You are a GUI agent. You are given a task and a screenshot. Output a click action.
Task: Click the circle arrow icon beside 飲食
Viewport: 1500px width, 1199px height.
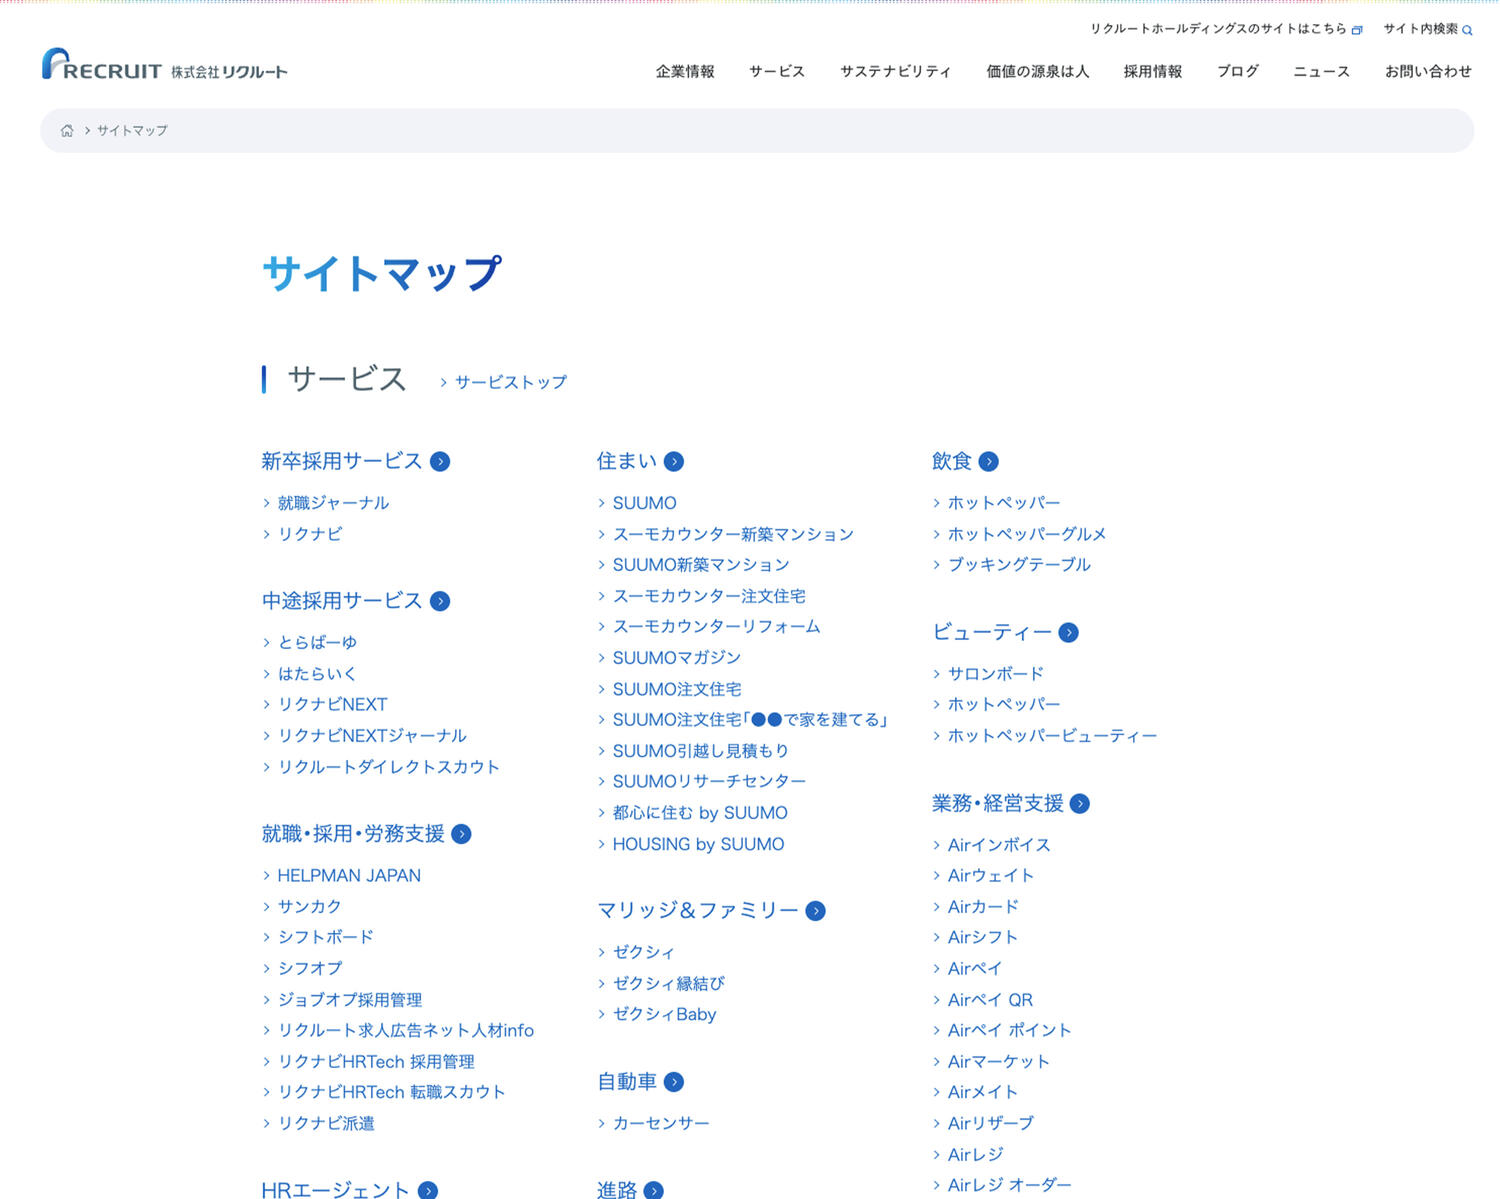(x=989, y=461)
